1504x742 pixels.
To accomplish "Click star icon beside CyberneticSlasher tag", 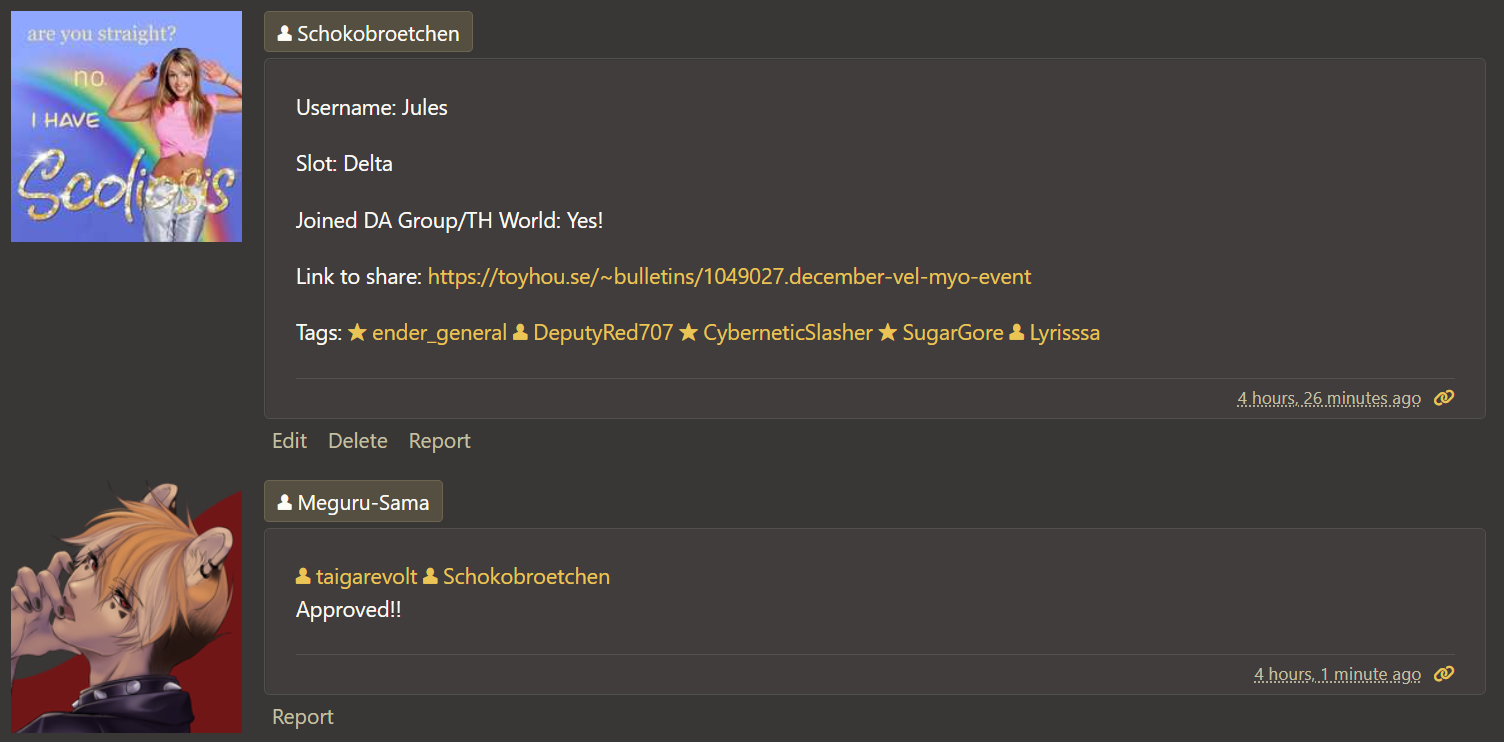I will tap(688, 333).
